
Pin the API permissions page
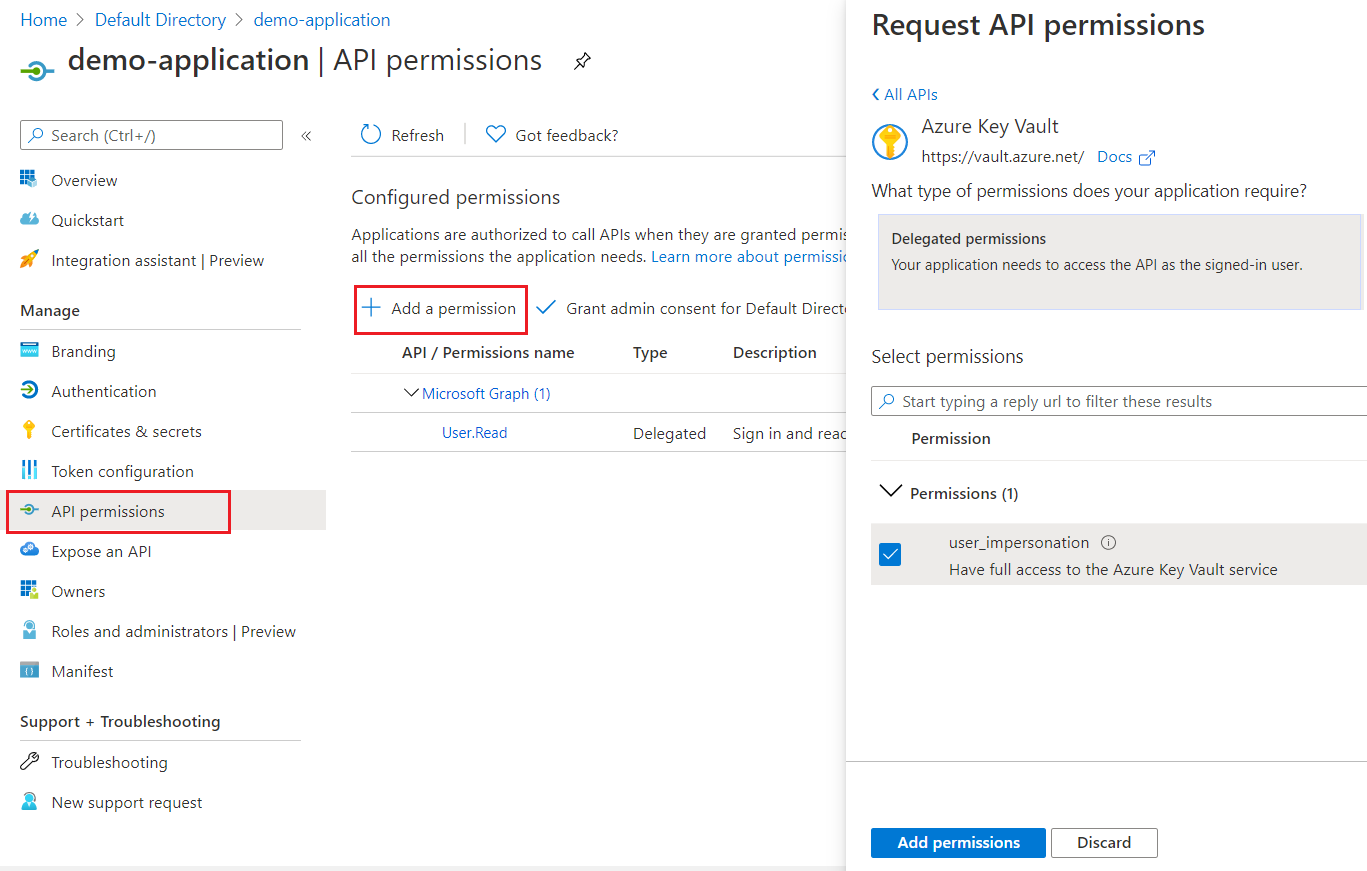(x=583, y=61)
